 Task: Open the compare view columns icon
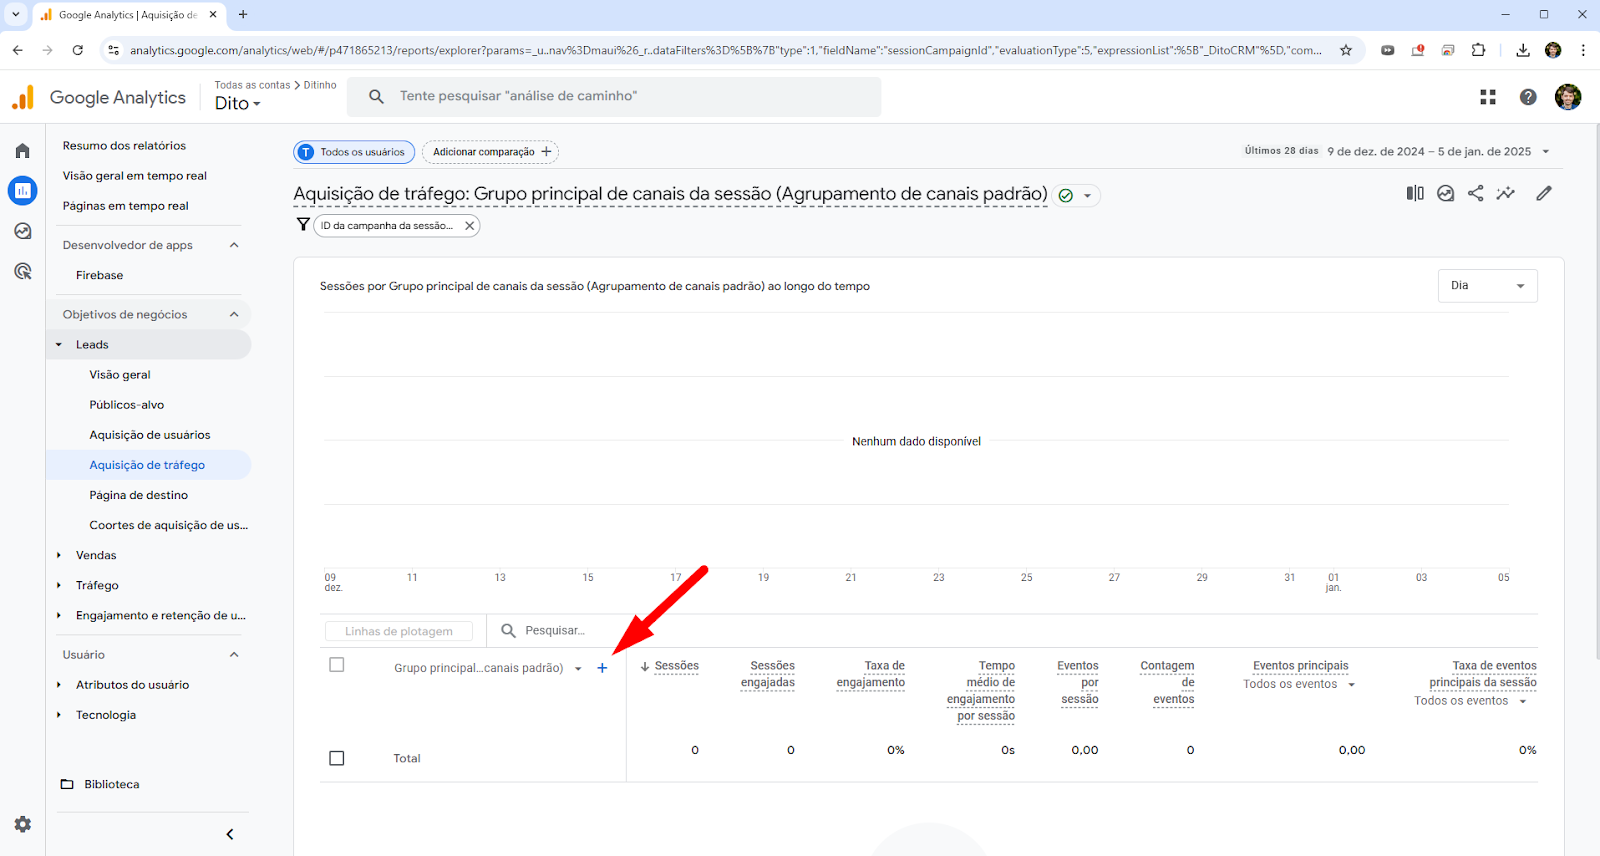click(1415, 193)
